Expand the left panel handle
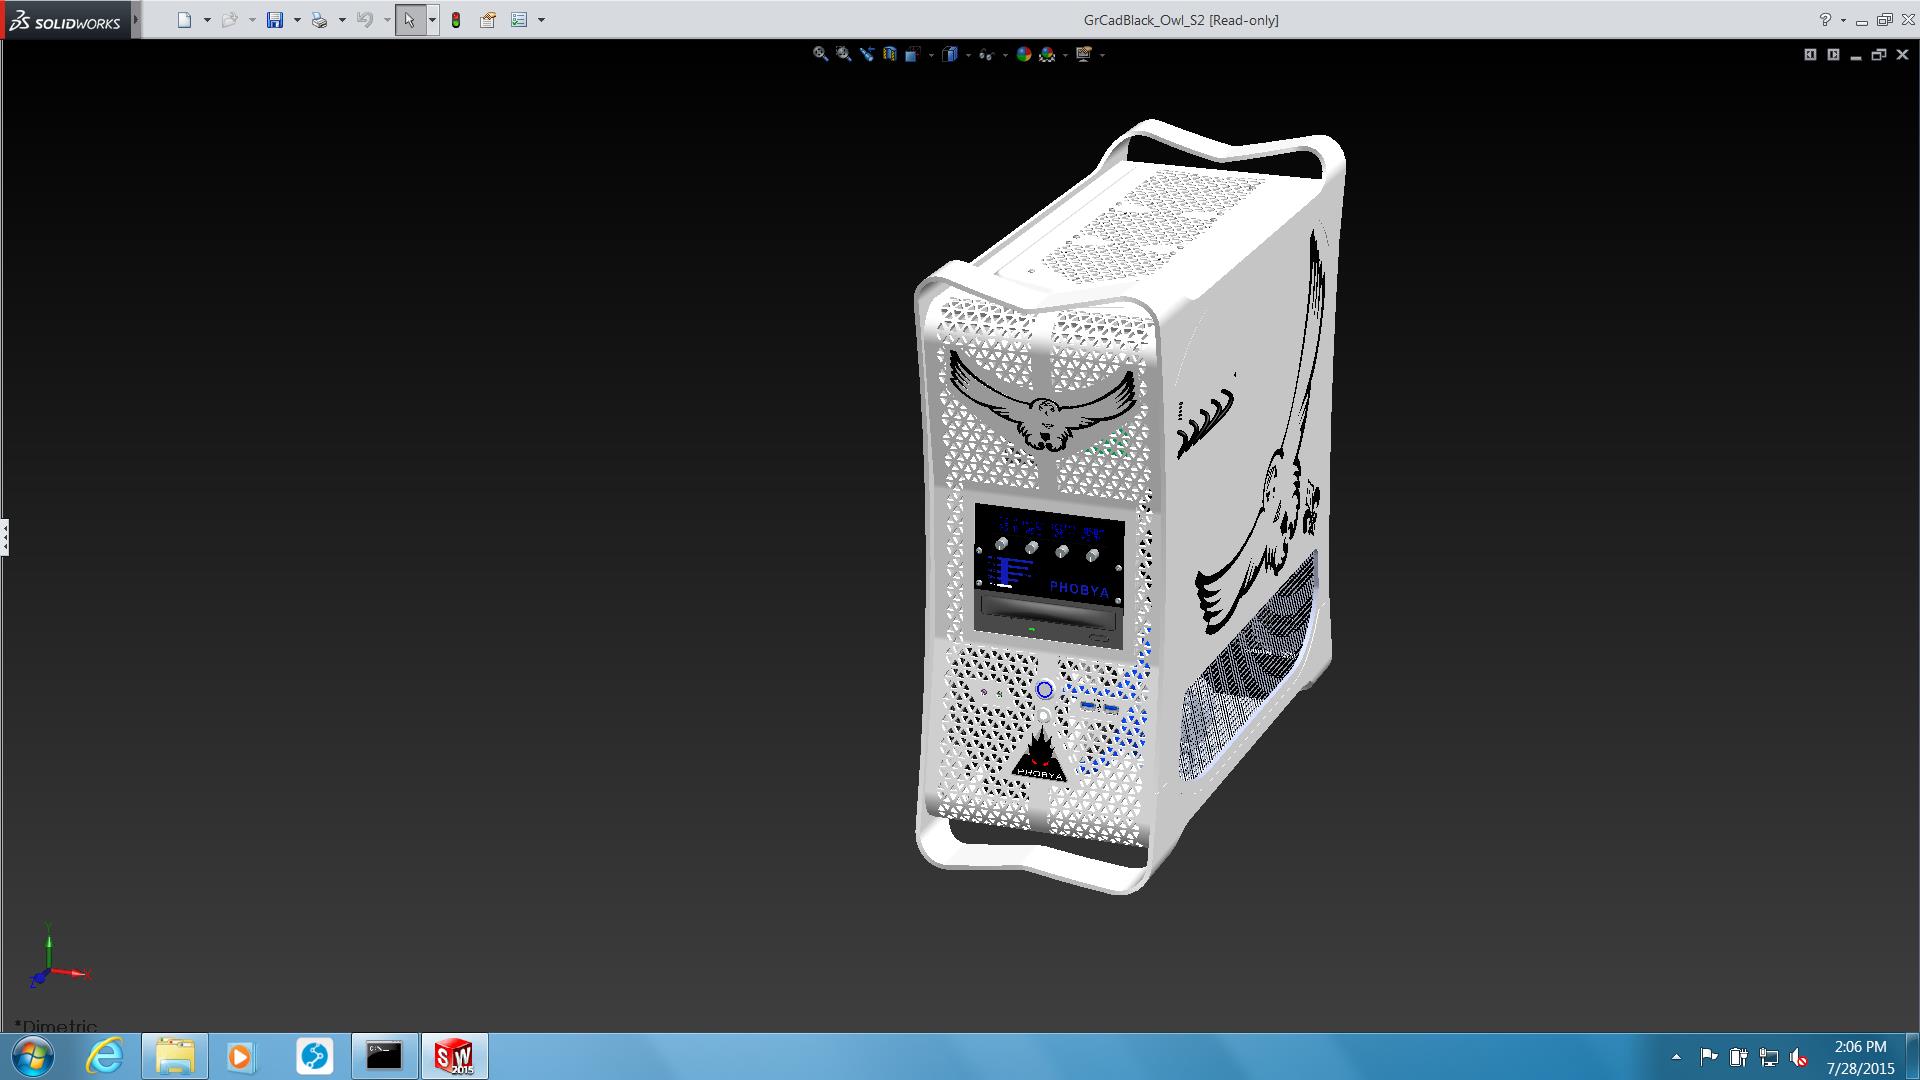This screenshot has height=1080, width=1920. pos(5,537)
